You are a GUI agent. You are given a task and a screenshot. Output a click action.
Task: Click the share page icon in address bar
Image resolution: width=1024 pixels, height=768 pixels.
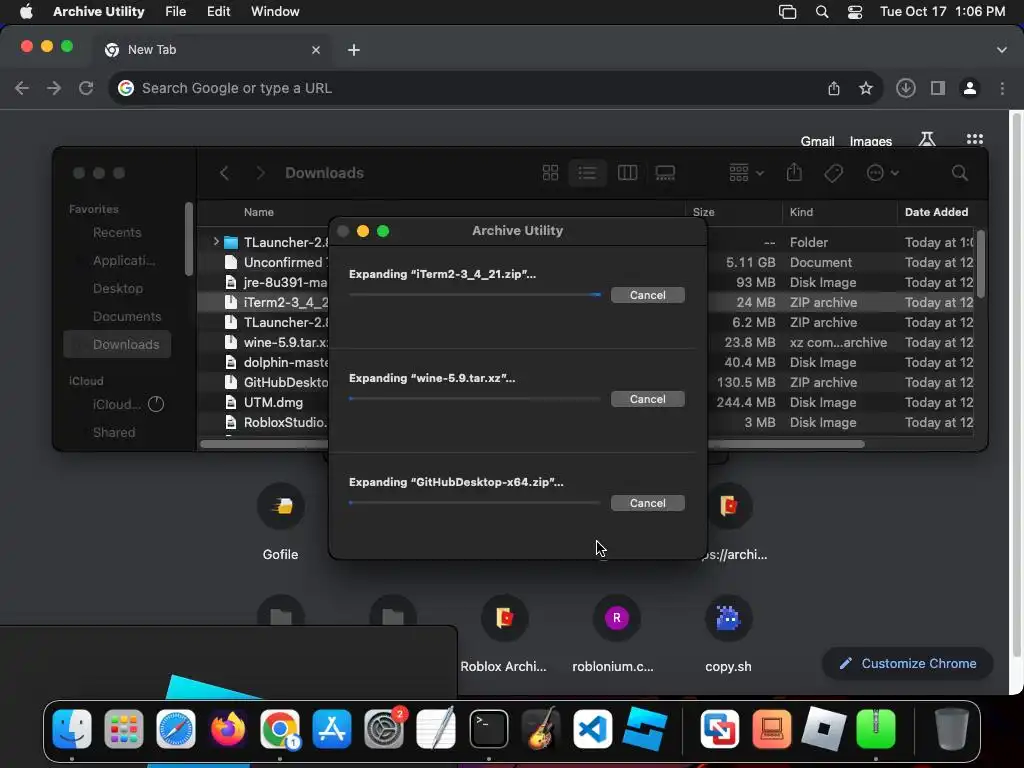833,88
